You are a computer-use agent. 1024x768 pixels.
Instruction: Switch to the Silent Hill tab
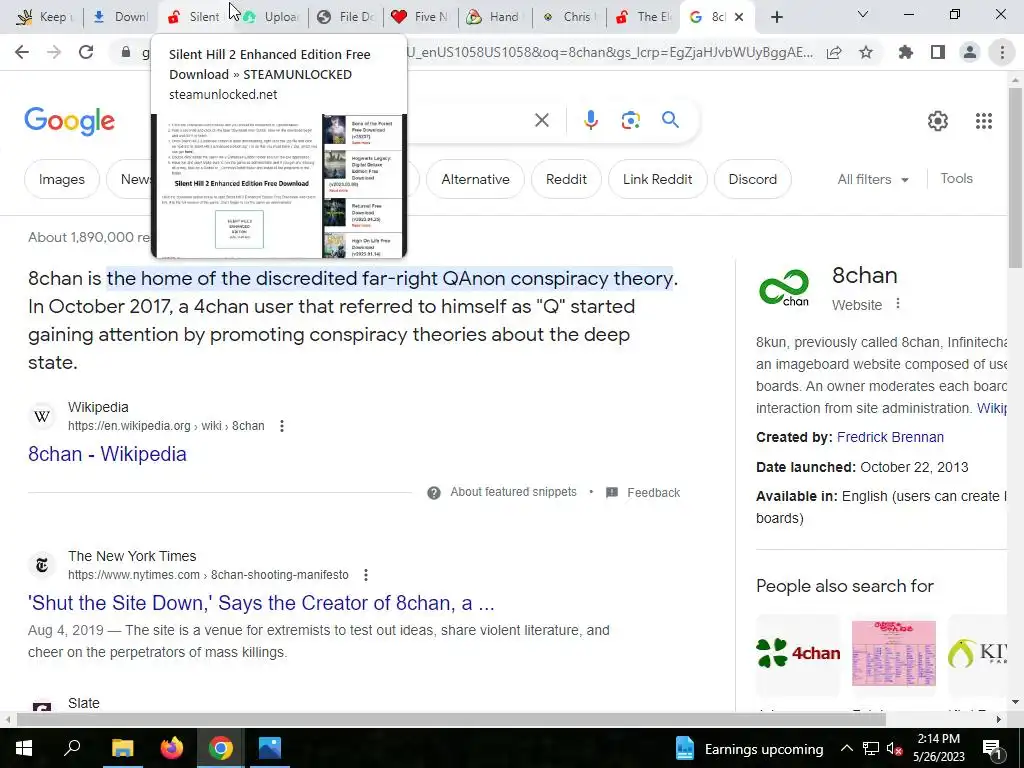pos(194,17)
